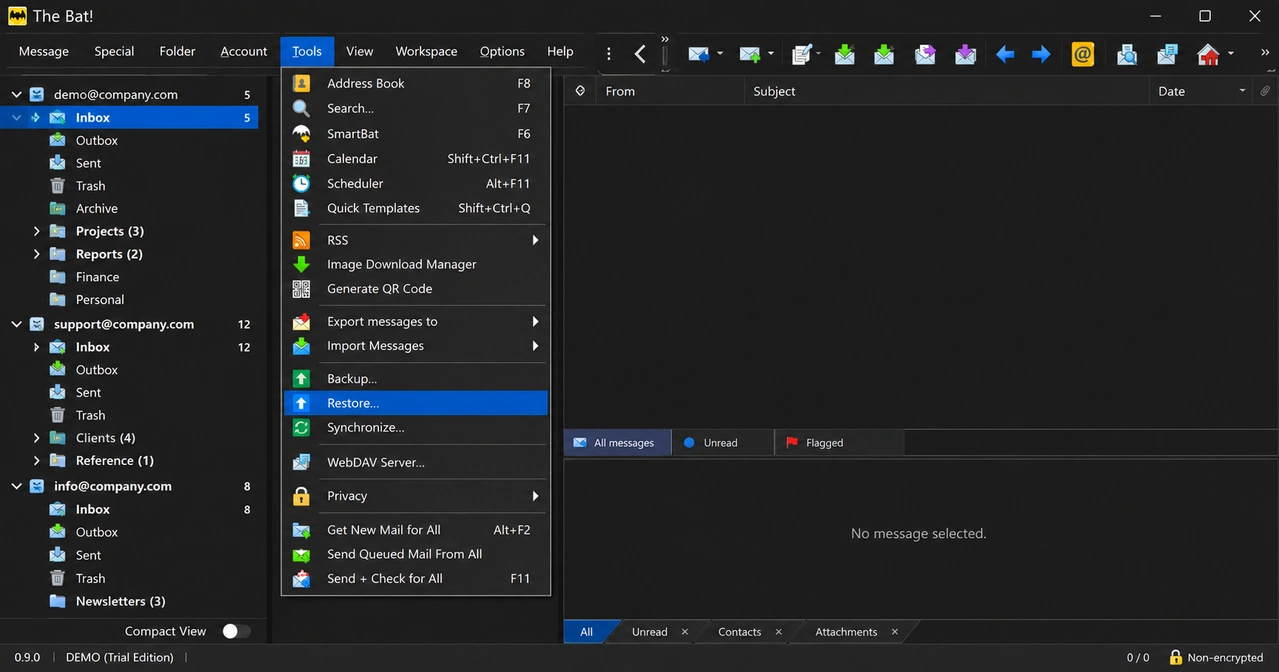
Task: Select the Contacts bottom tab
Action: (x=740, y=632)
